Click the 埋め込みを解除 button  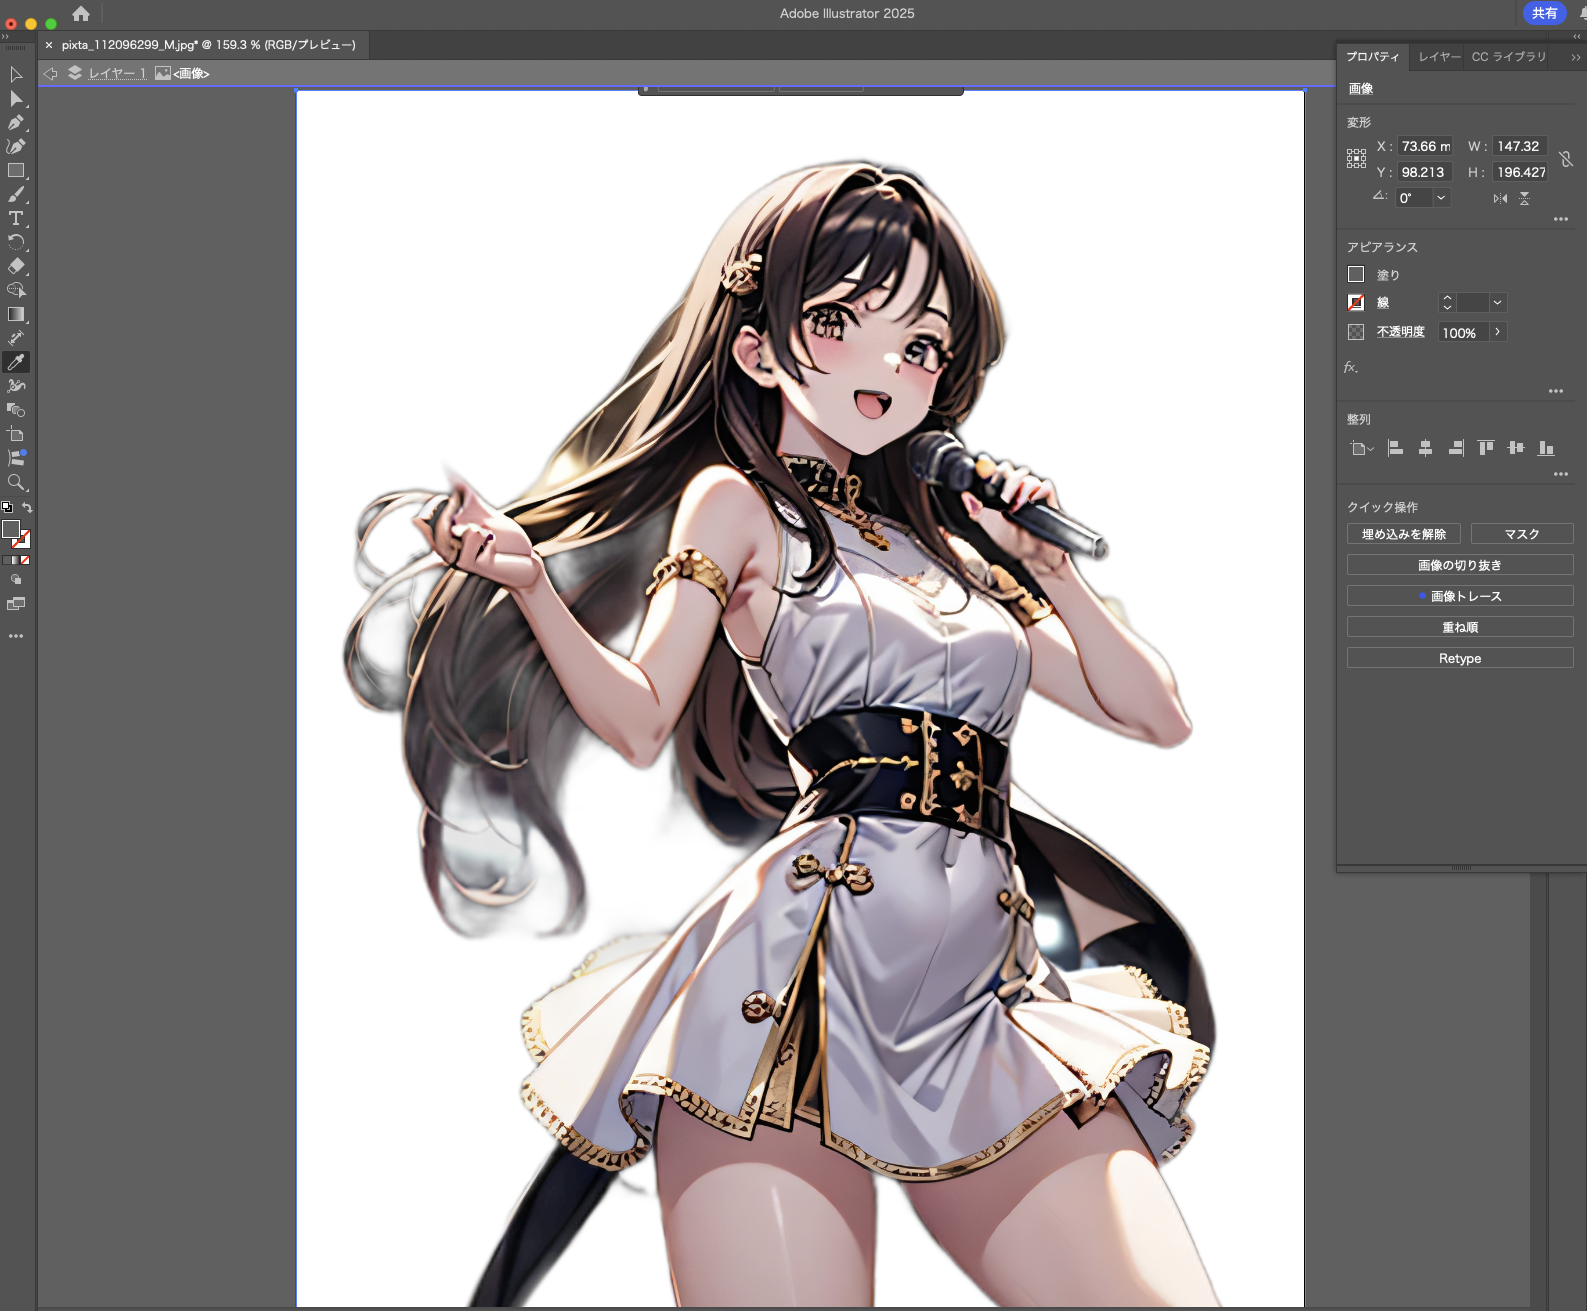[x=1403, y=534]
